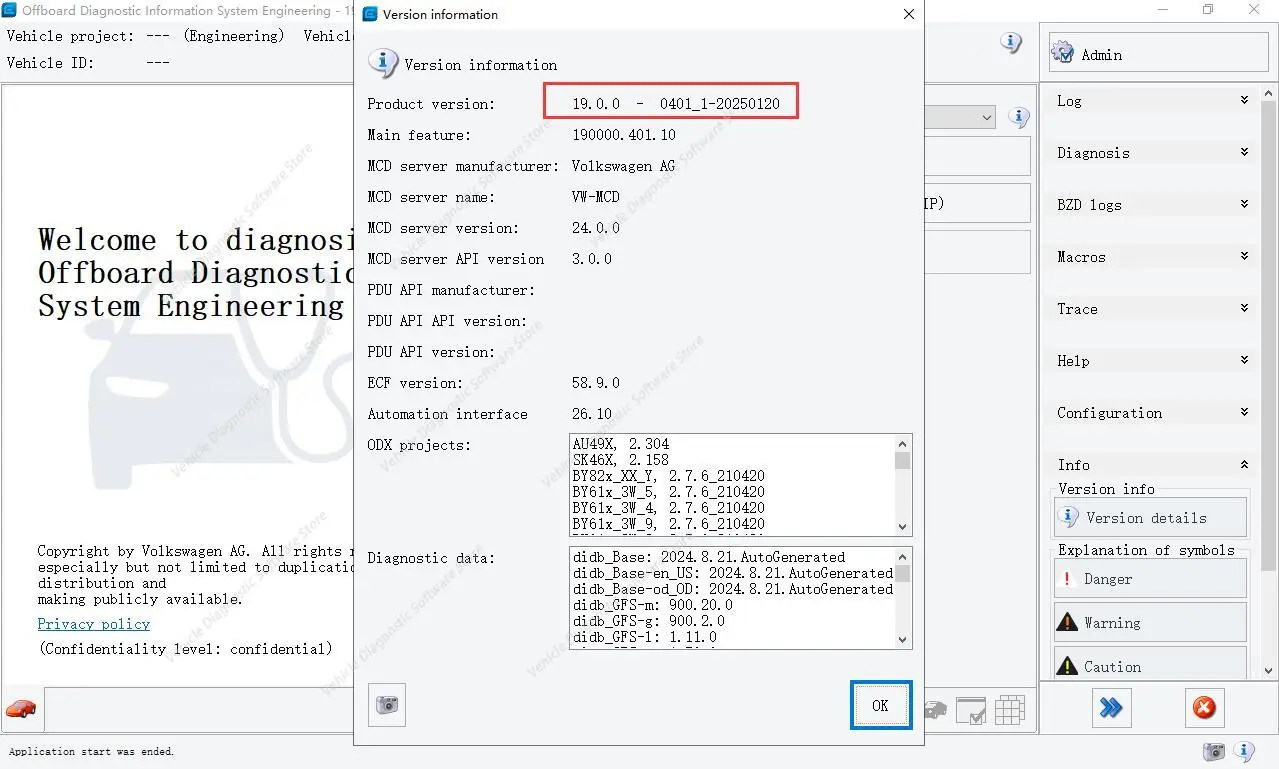1279x769 pixels.
Task: Click the grey car icon in bottom toolbar
Action: (x=935, y=710)
